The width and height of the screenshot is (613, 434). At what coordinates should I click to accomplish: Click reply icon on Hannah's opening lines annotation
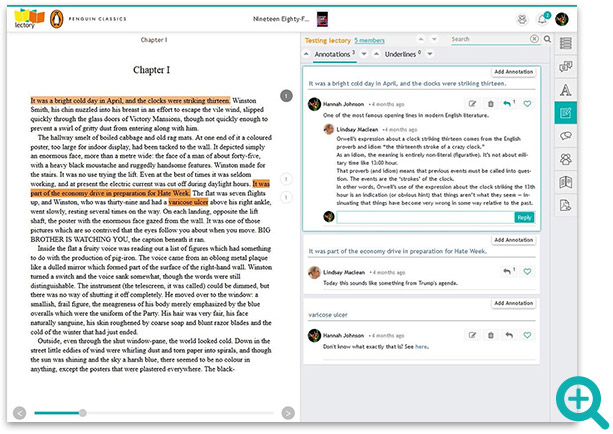509,104
